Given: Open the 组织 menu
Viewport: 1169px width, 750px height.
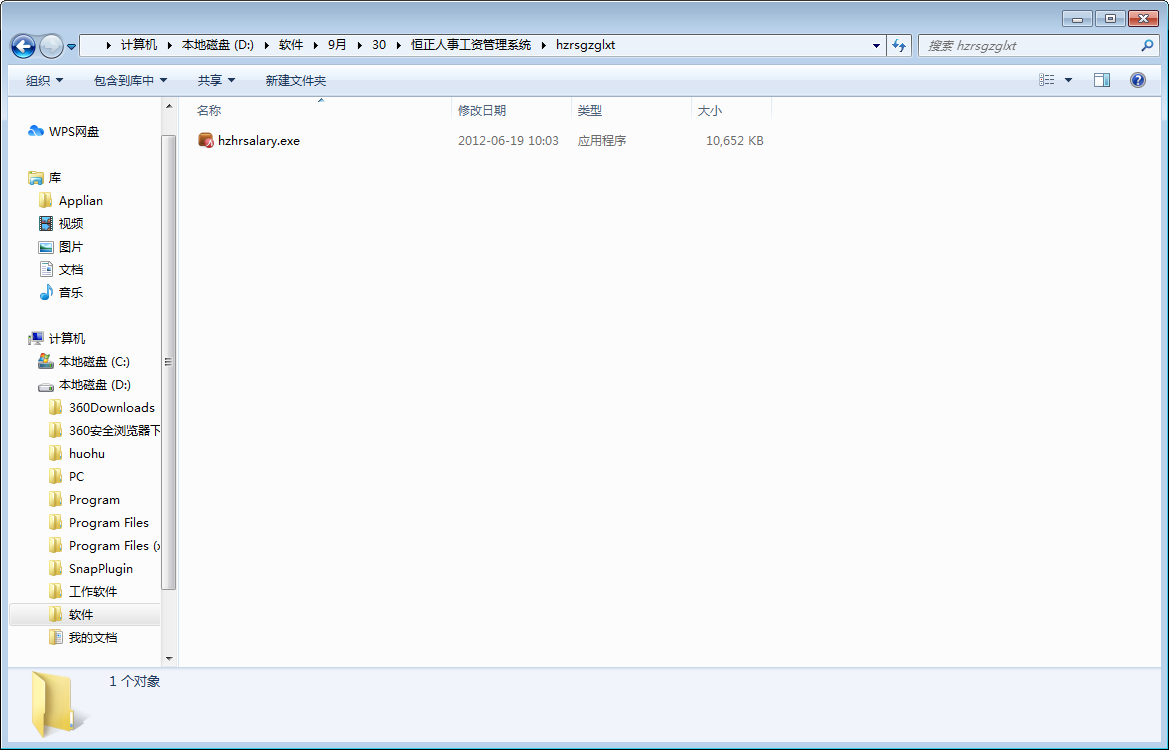Looking at the screenshot, I should pos(44,81).
